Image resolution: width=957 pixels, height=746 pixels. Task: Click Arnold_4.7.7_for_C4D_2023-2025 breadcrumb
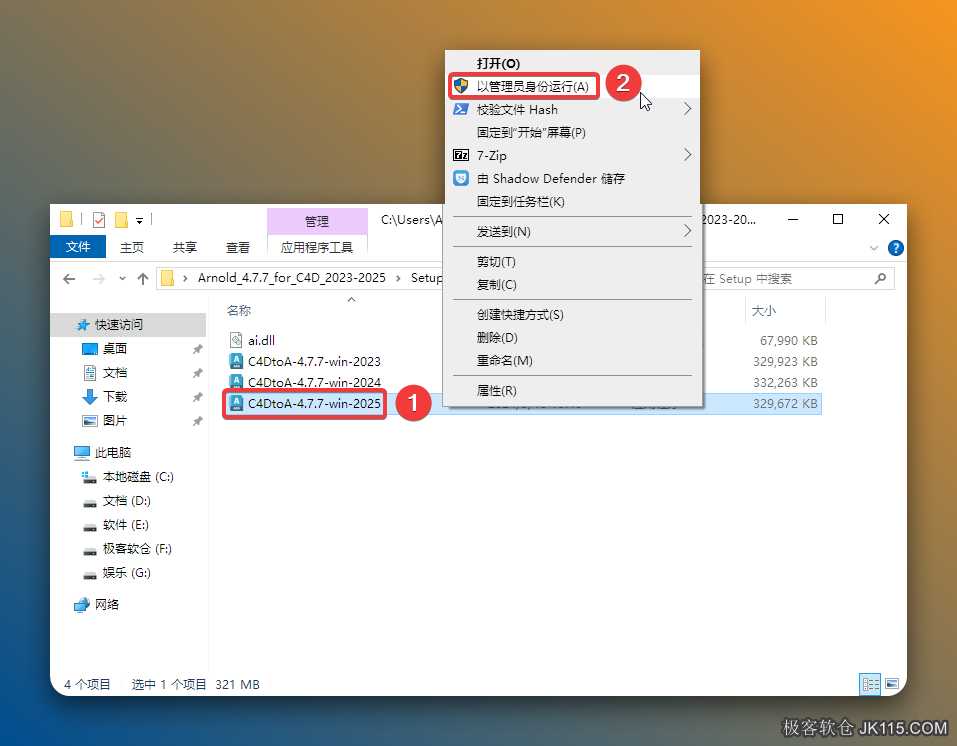pos(292,278)
